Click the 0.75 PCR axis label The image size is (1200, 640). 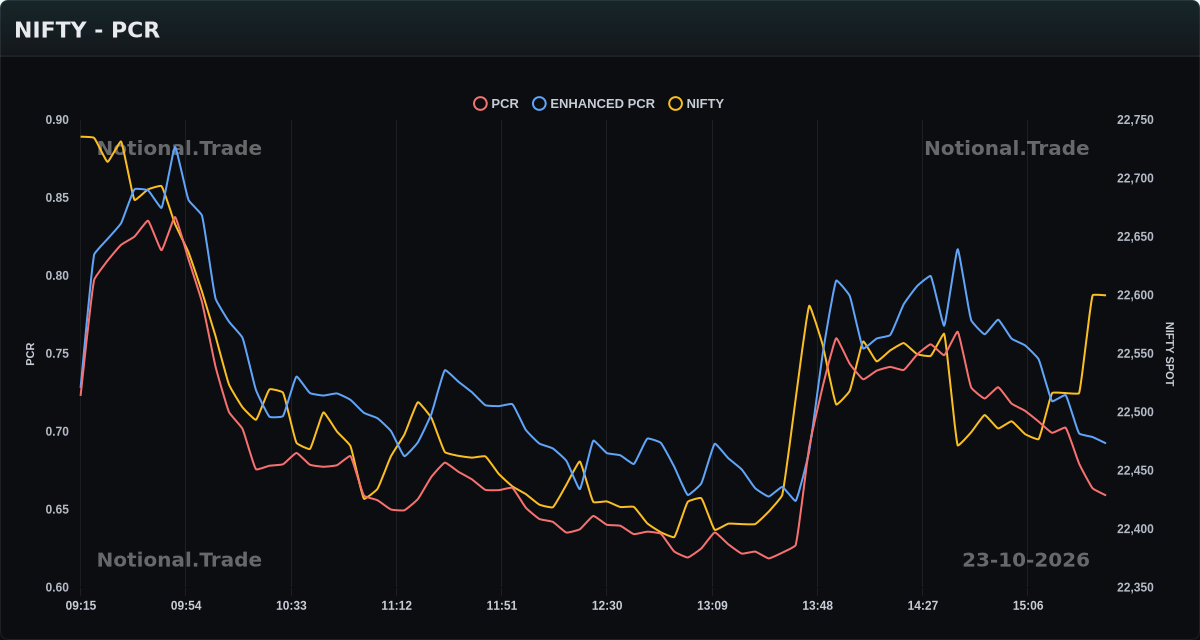pos(57,354)
